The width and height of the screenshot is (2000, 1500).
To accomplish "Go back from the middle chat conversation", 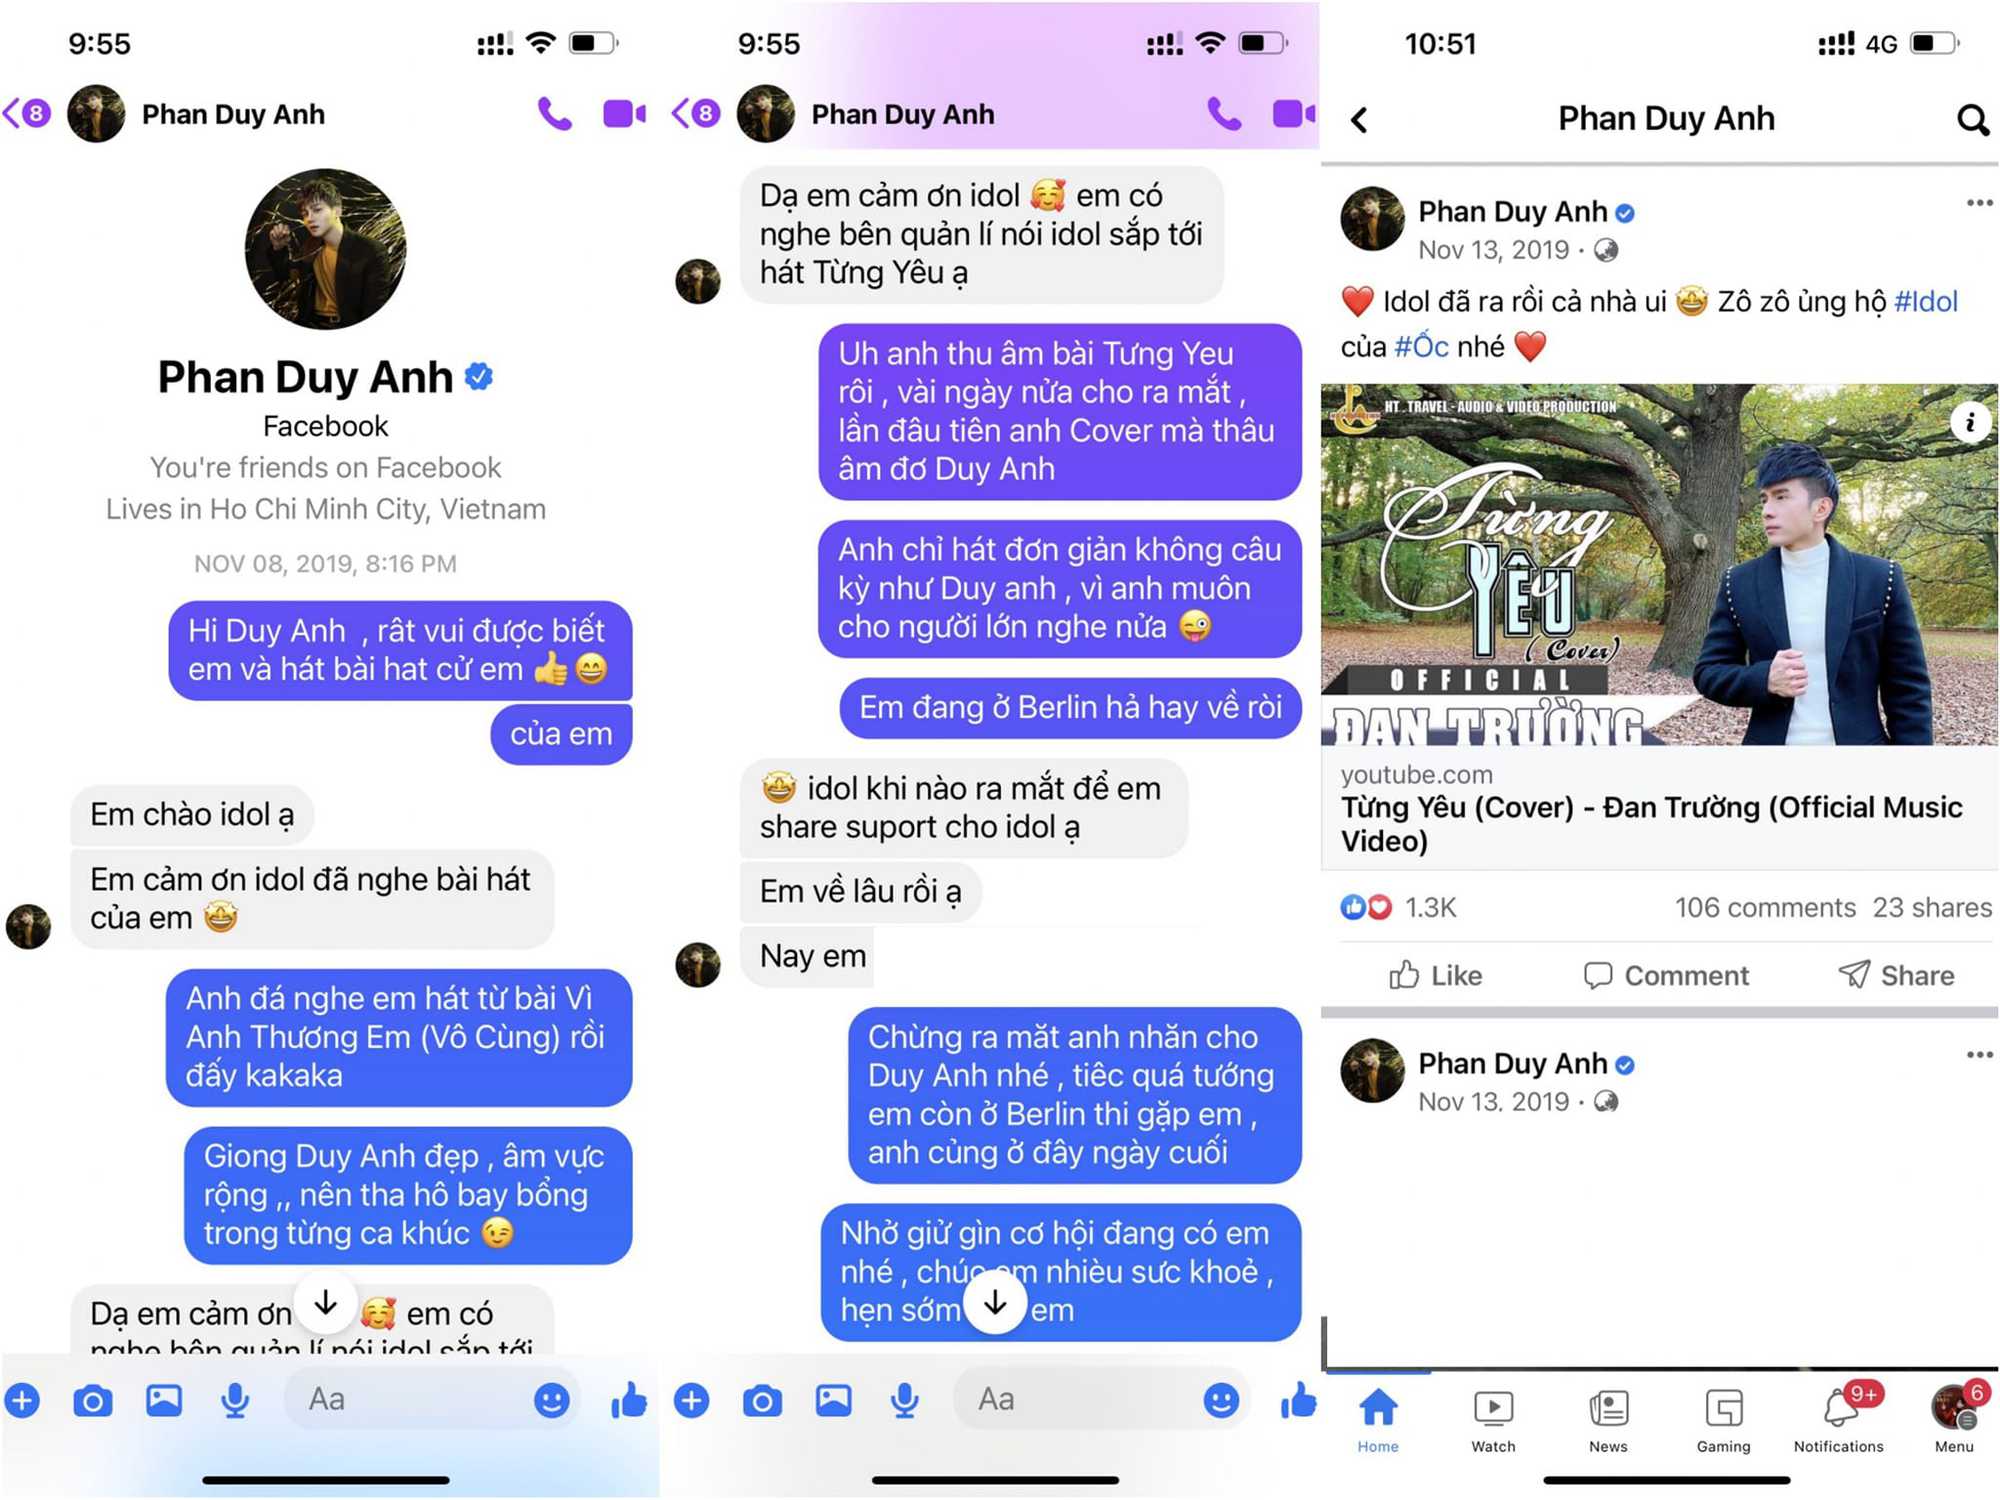I will tap(697, 114).
